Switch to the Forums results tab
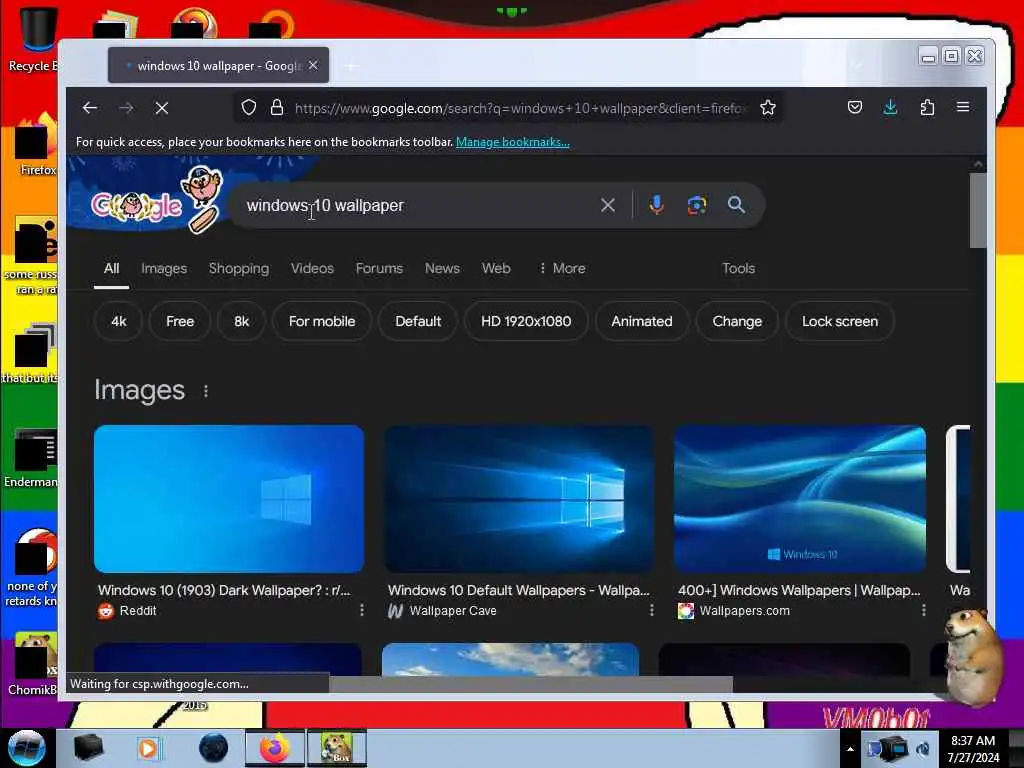 point(379,268)
